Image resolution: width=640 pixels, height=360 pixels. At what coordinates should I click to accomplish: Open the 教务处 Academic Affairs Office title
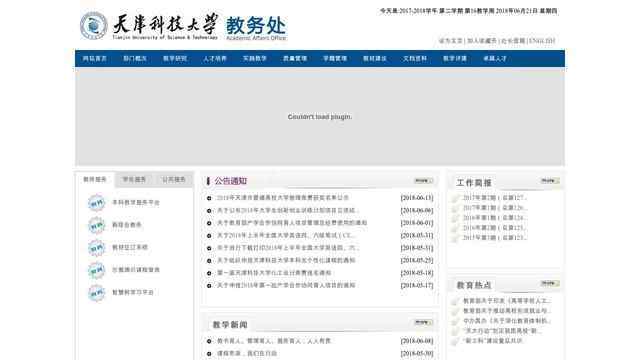click(x=256, y=28)
